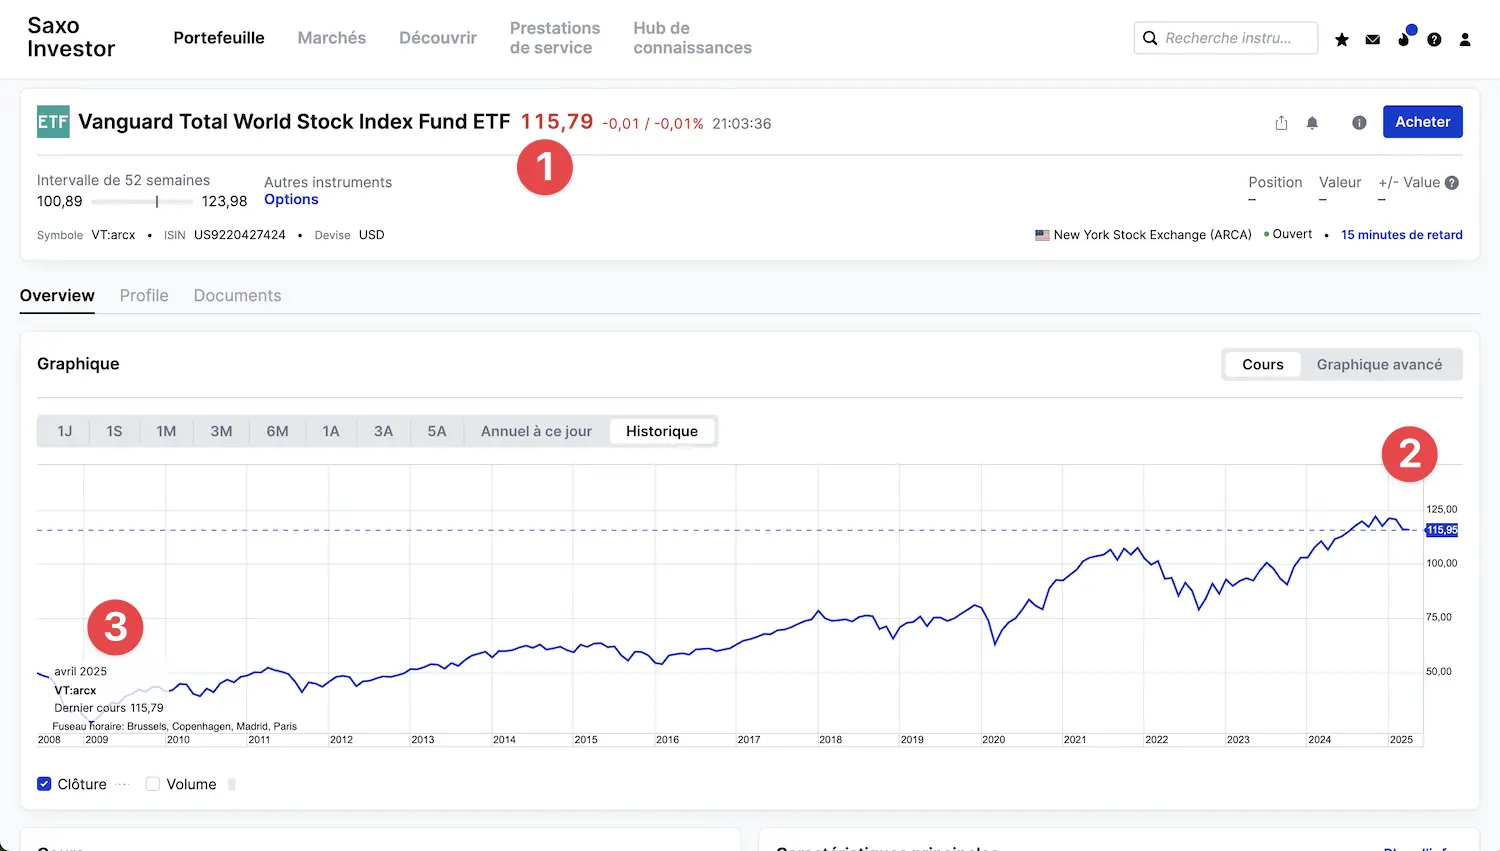Click the Acheter button
Viewport: 1500px width, 851px height.
(1422, 122)
